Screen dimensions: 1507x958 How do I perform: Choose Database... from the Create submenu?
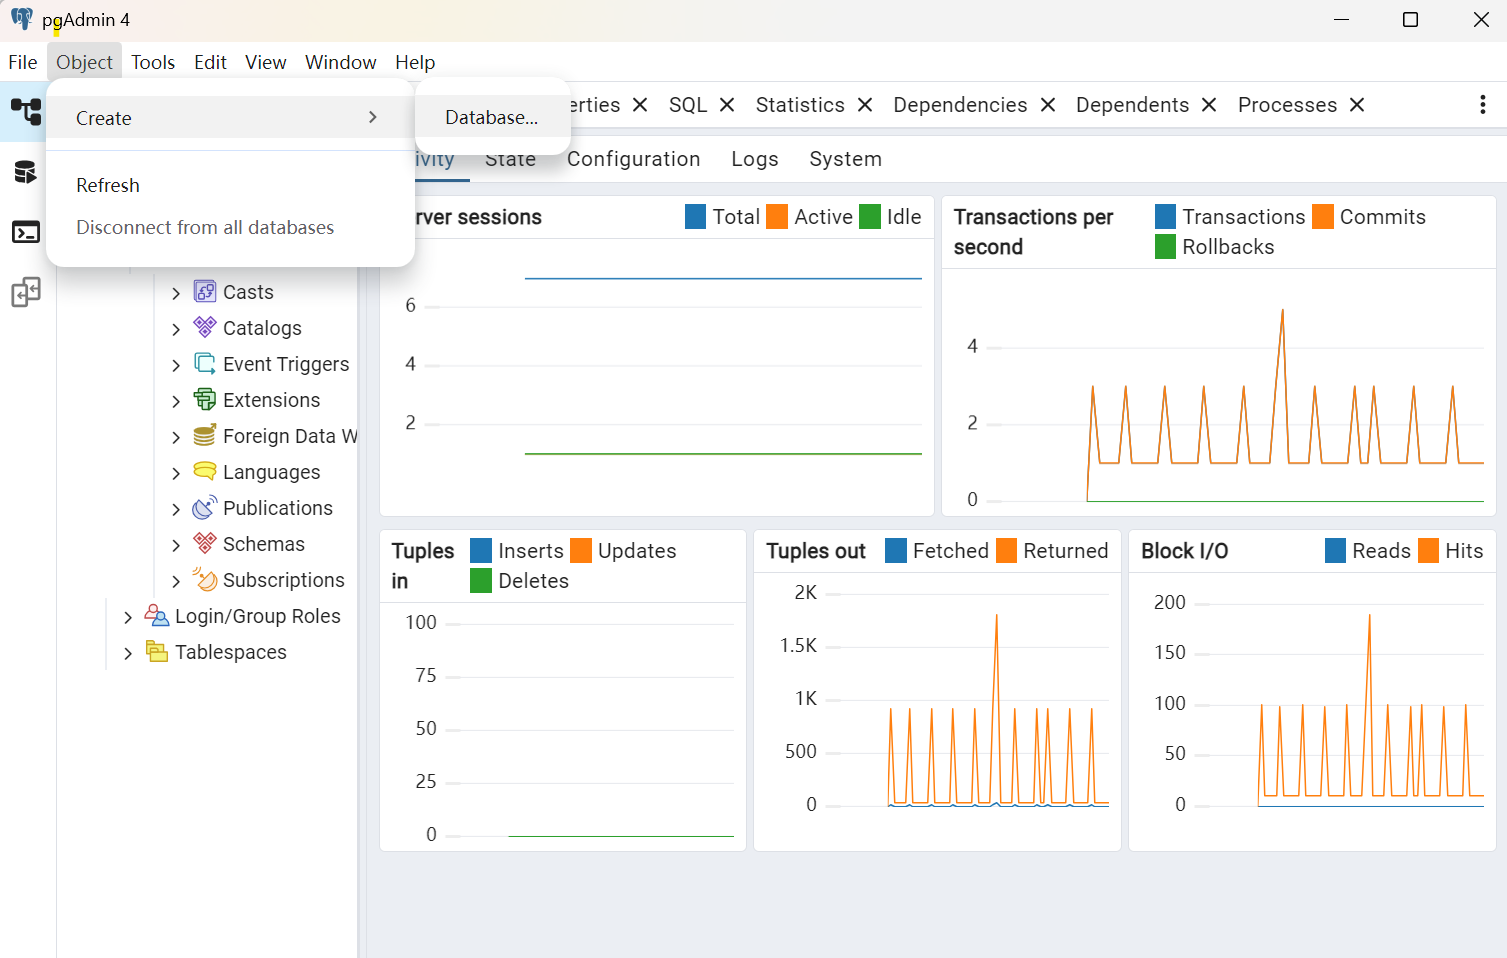[x=492, y=117]
